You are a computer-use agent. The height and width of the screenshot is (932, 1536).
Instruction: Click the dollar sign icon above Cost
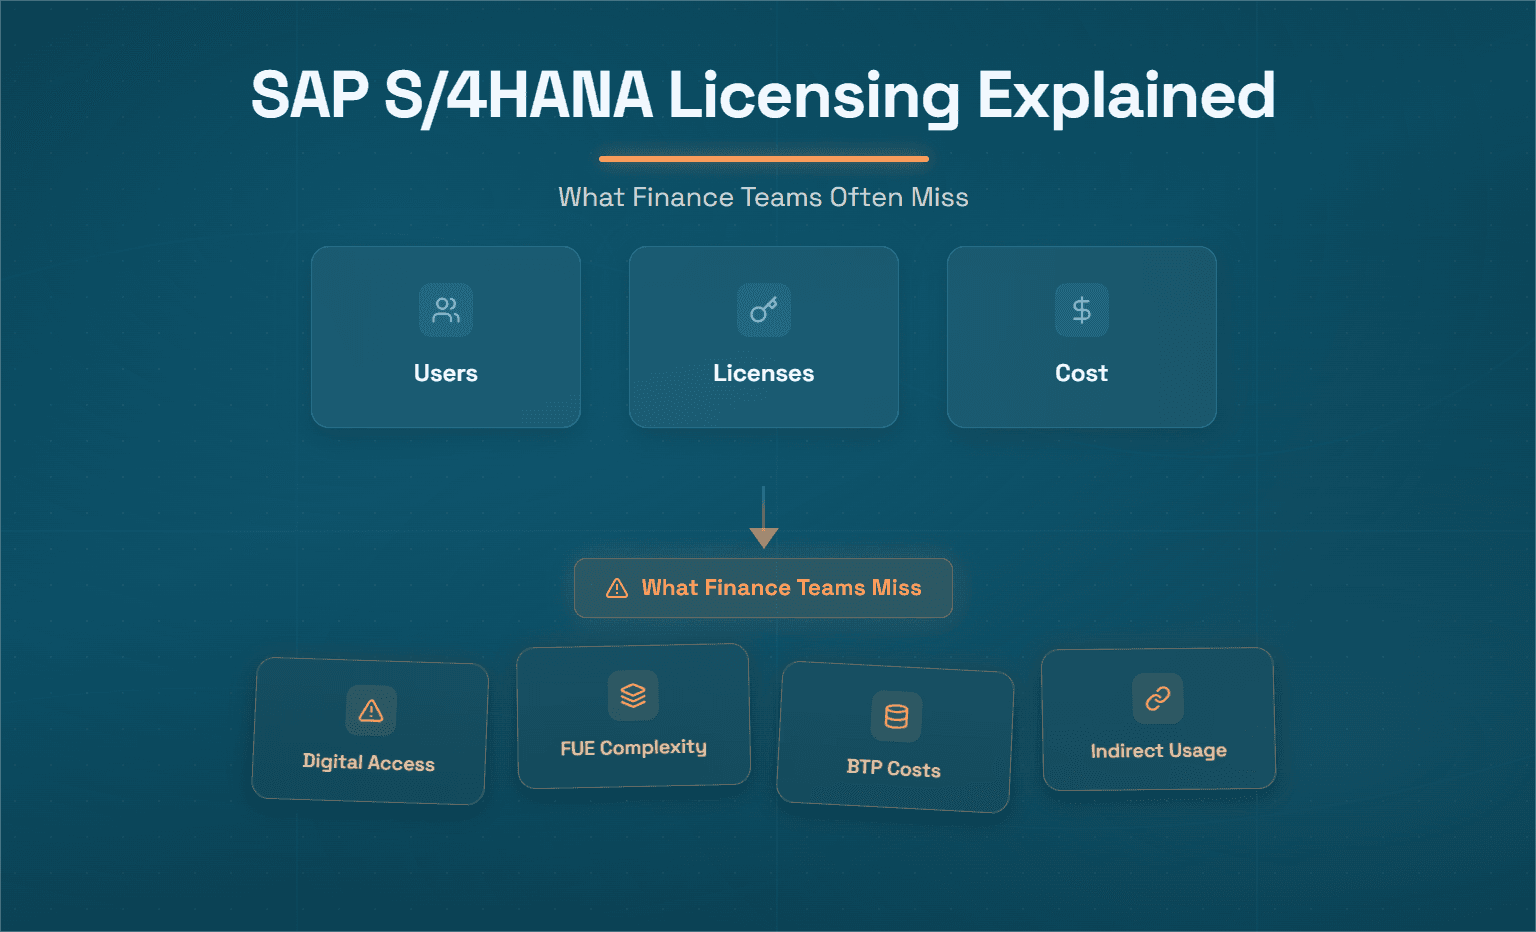[x=1082, y=310]
